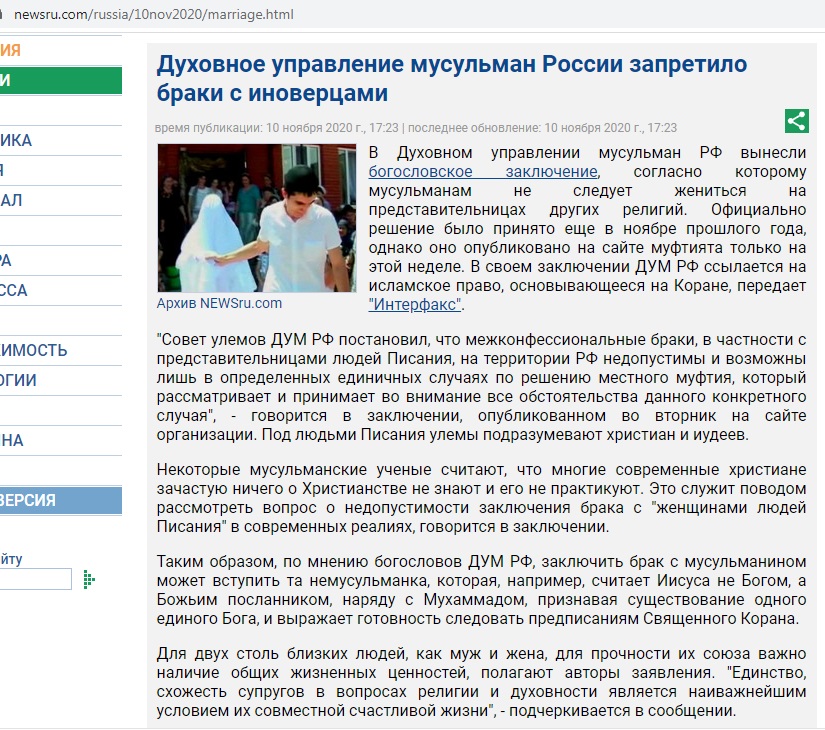
Task: Click the "Архив NEWSru.com" photo caption
Action: pos(219,303)
